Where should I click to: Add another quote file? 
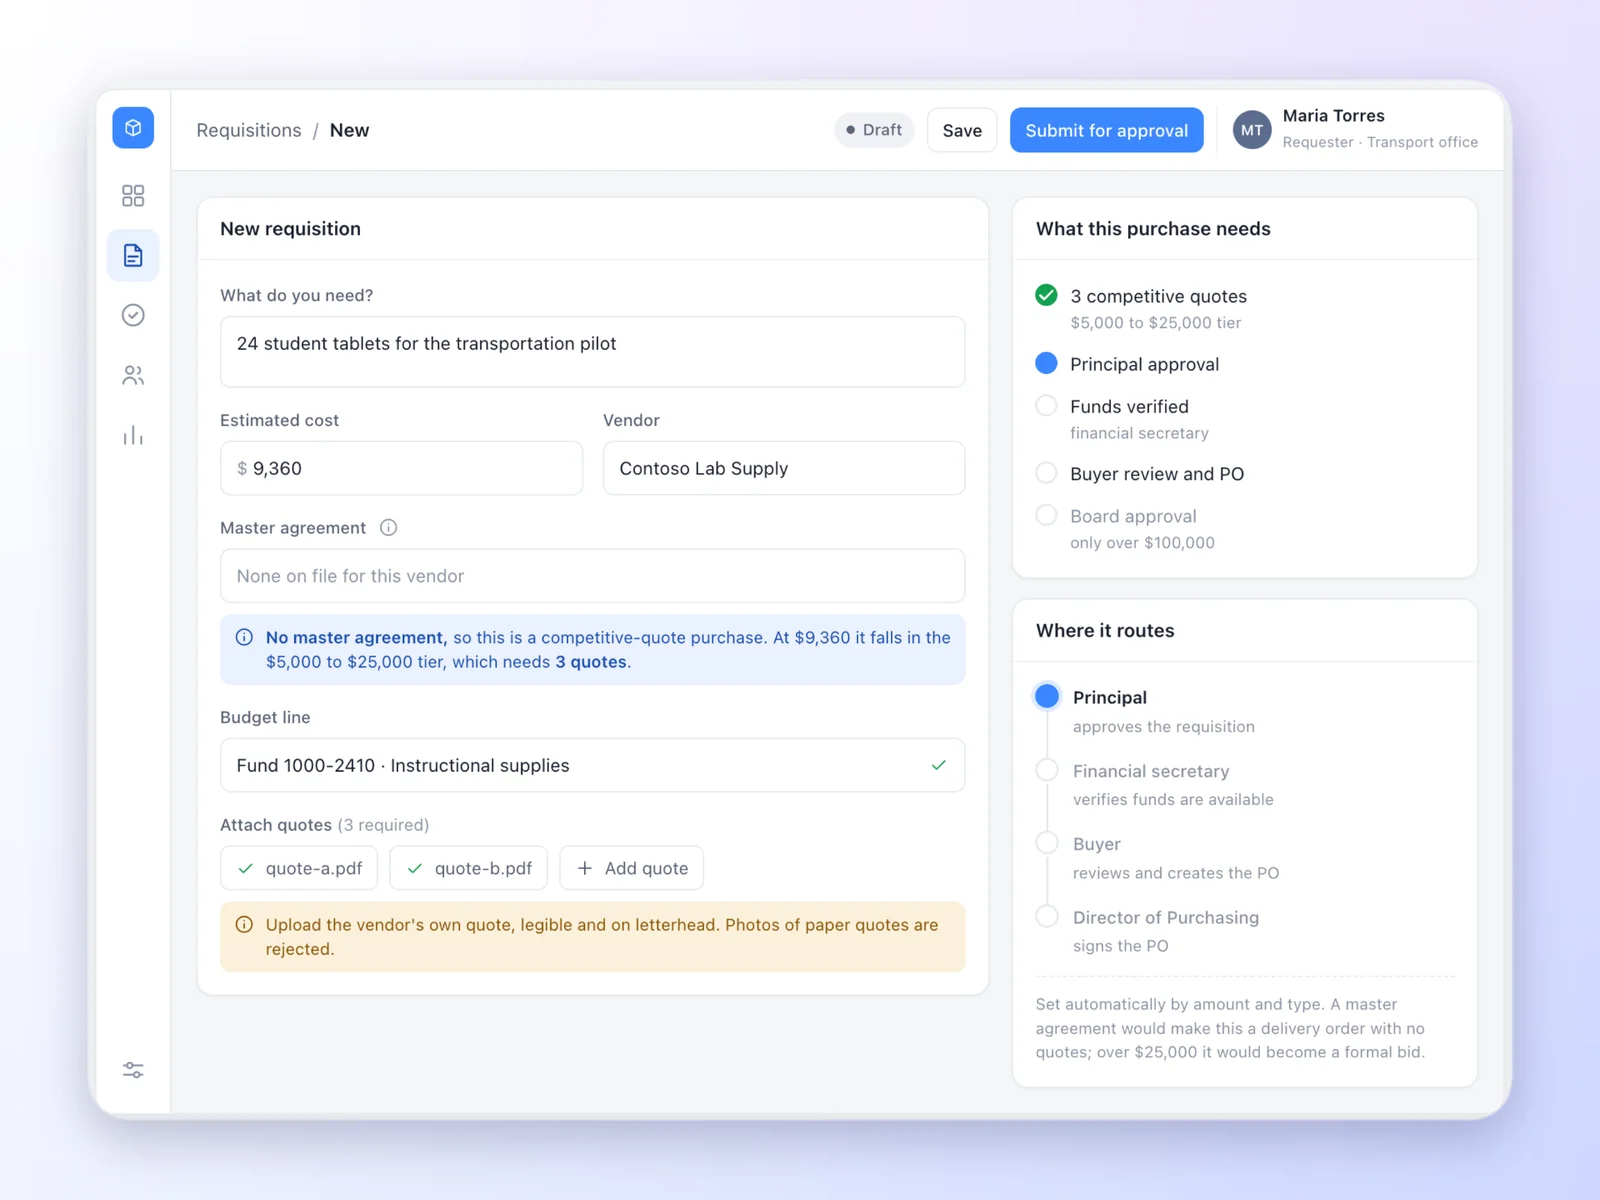click(x=632, y=868)
